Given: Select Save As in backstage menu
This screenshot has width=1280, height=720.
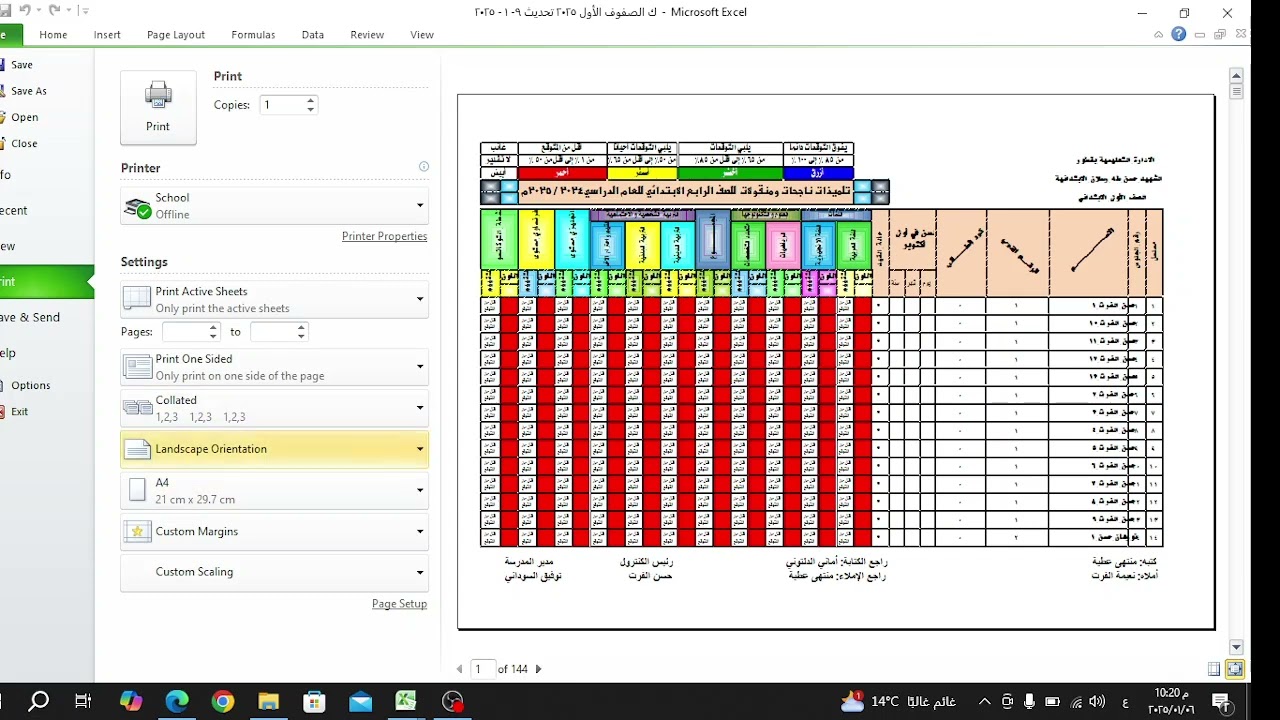Looking at the screenshot, I should tap(28, 91).
